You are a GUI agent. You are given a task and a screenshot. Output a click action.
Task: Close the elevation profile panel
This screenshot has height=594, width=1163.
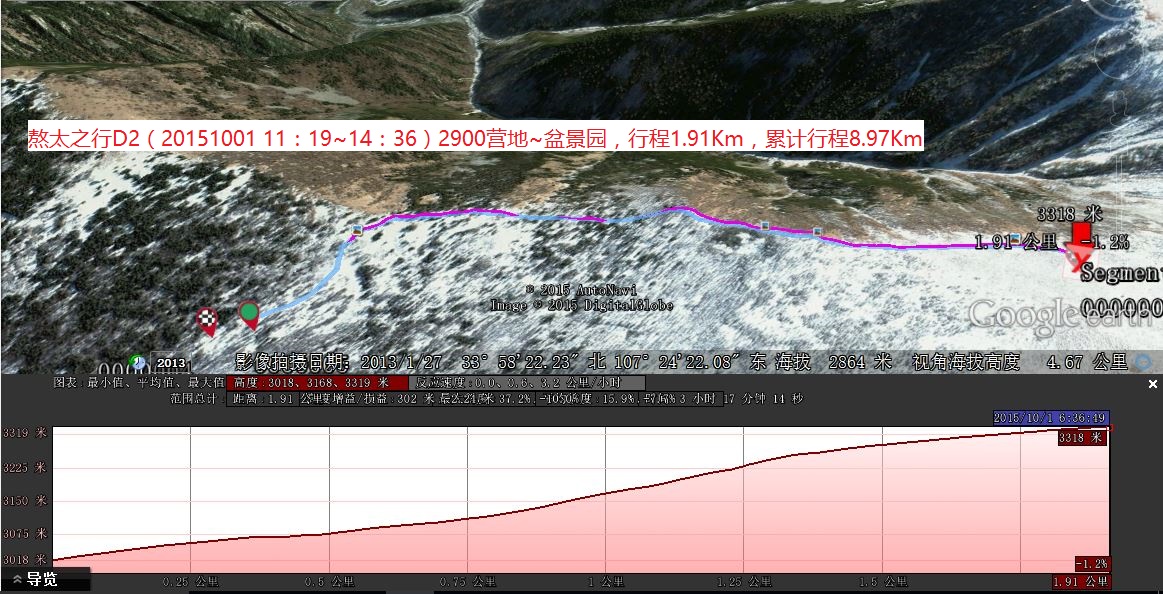click(1152, 384)
